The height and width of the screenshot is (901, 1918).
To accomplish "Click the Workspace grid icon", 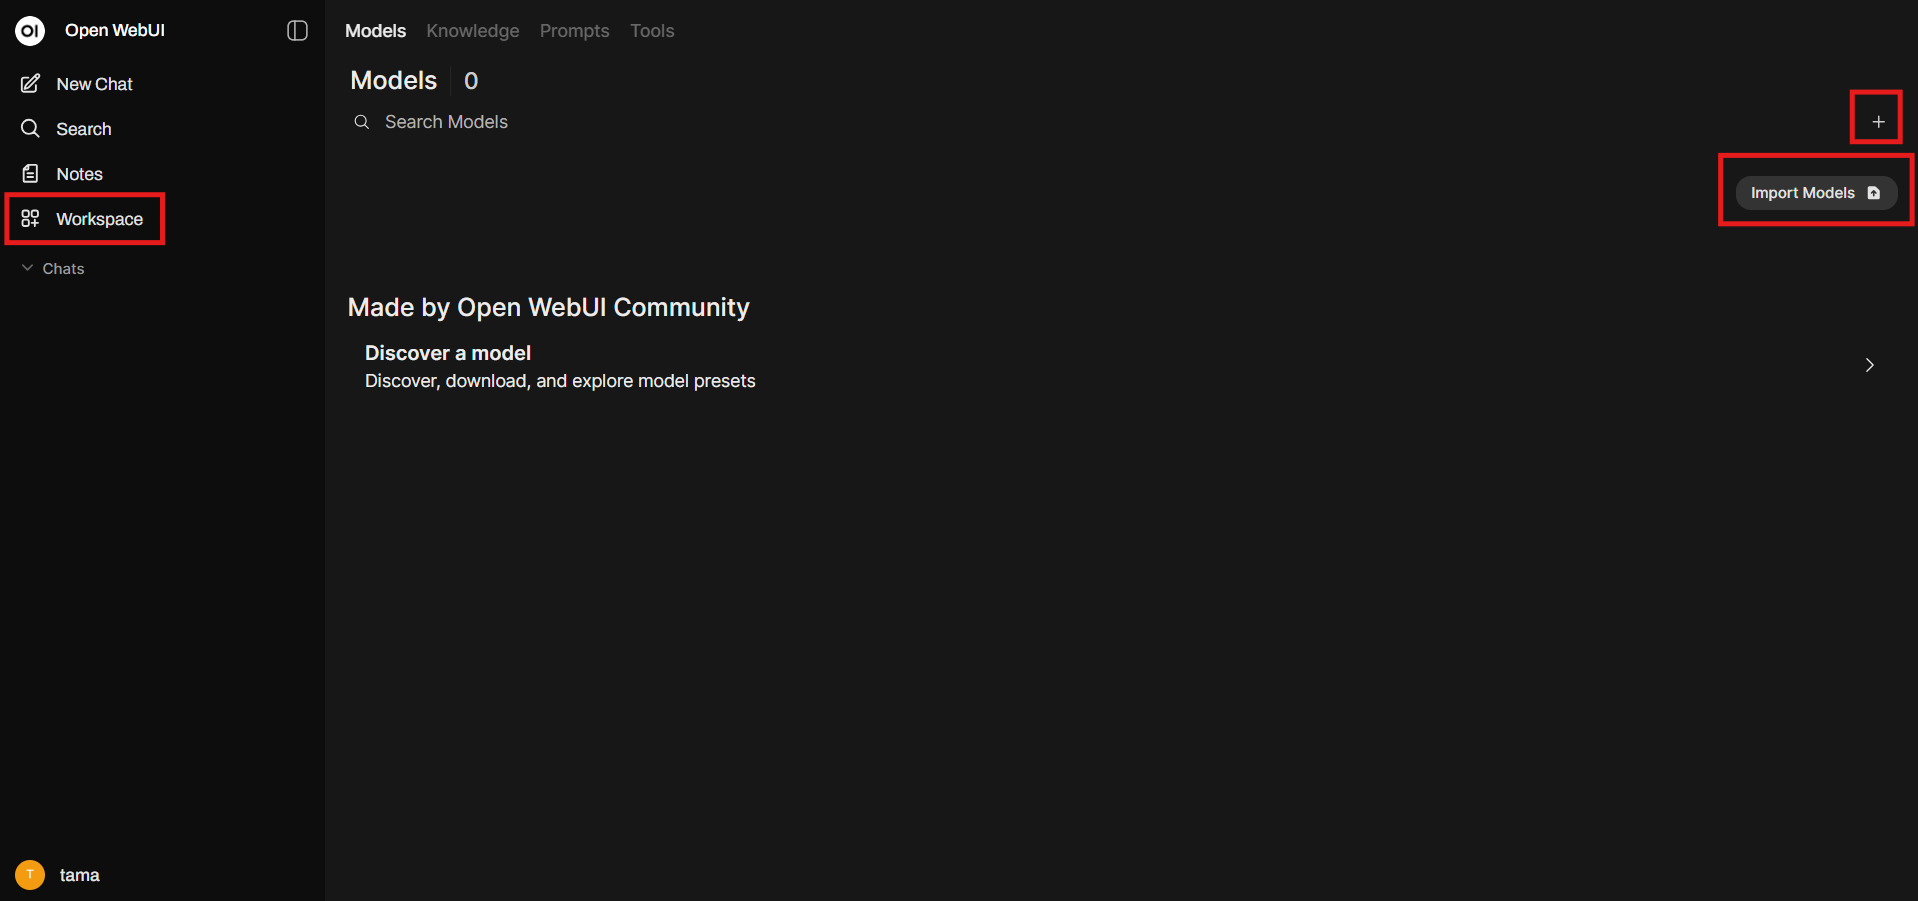I will (x=31, y=219).
